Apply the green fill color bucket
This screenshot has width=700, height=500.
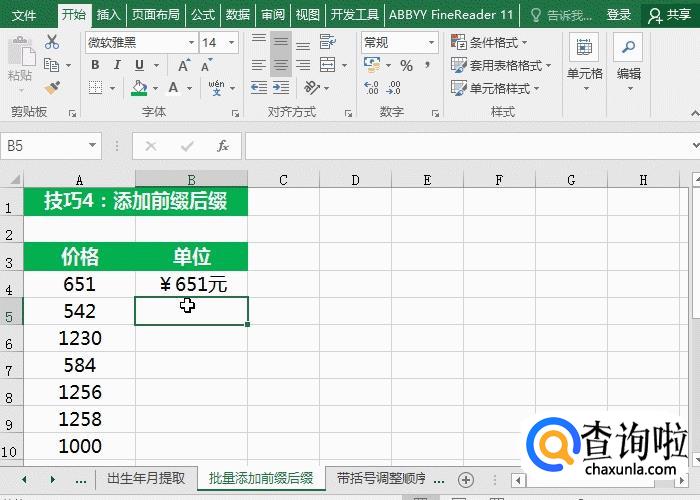[139, 88]
